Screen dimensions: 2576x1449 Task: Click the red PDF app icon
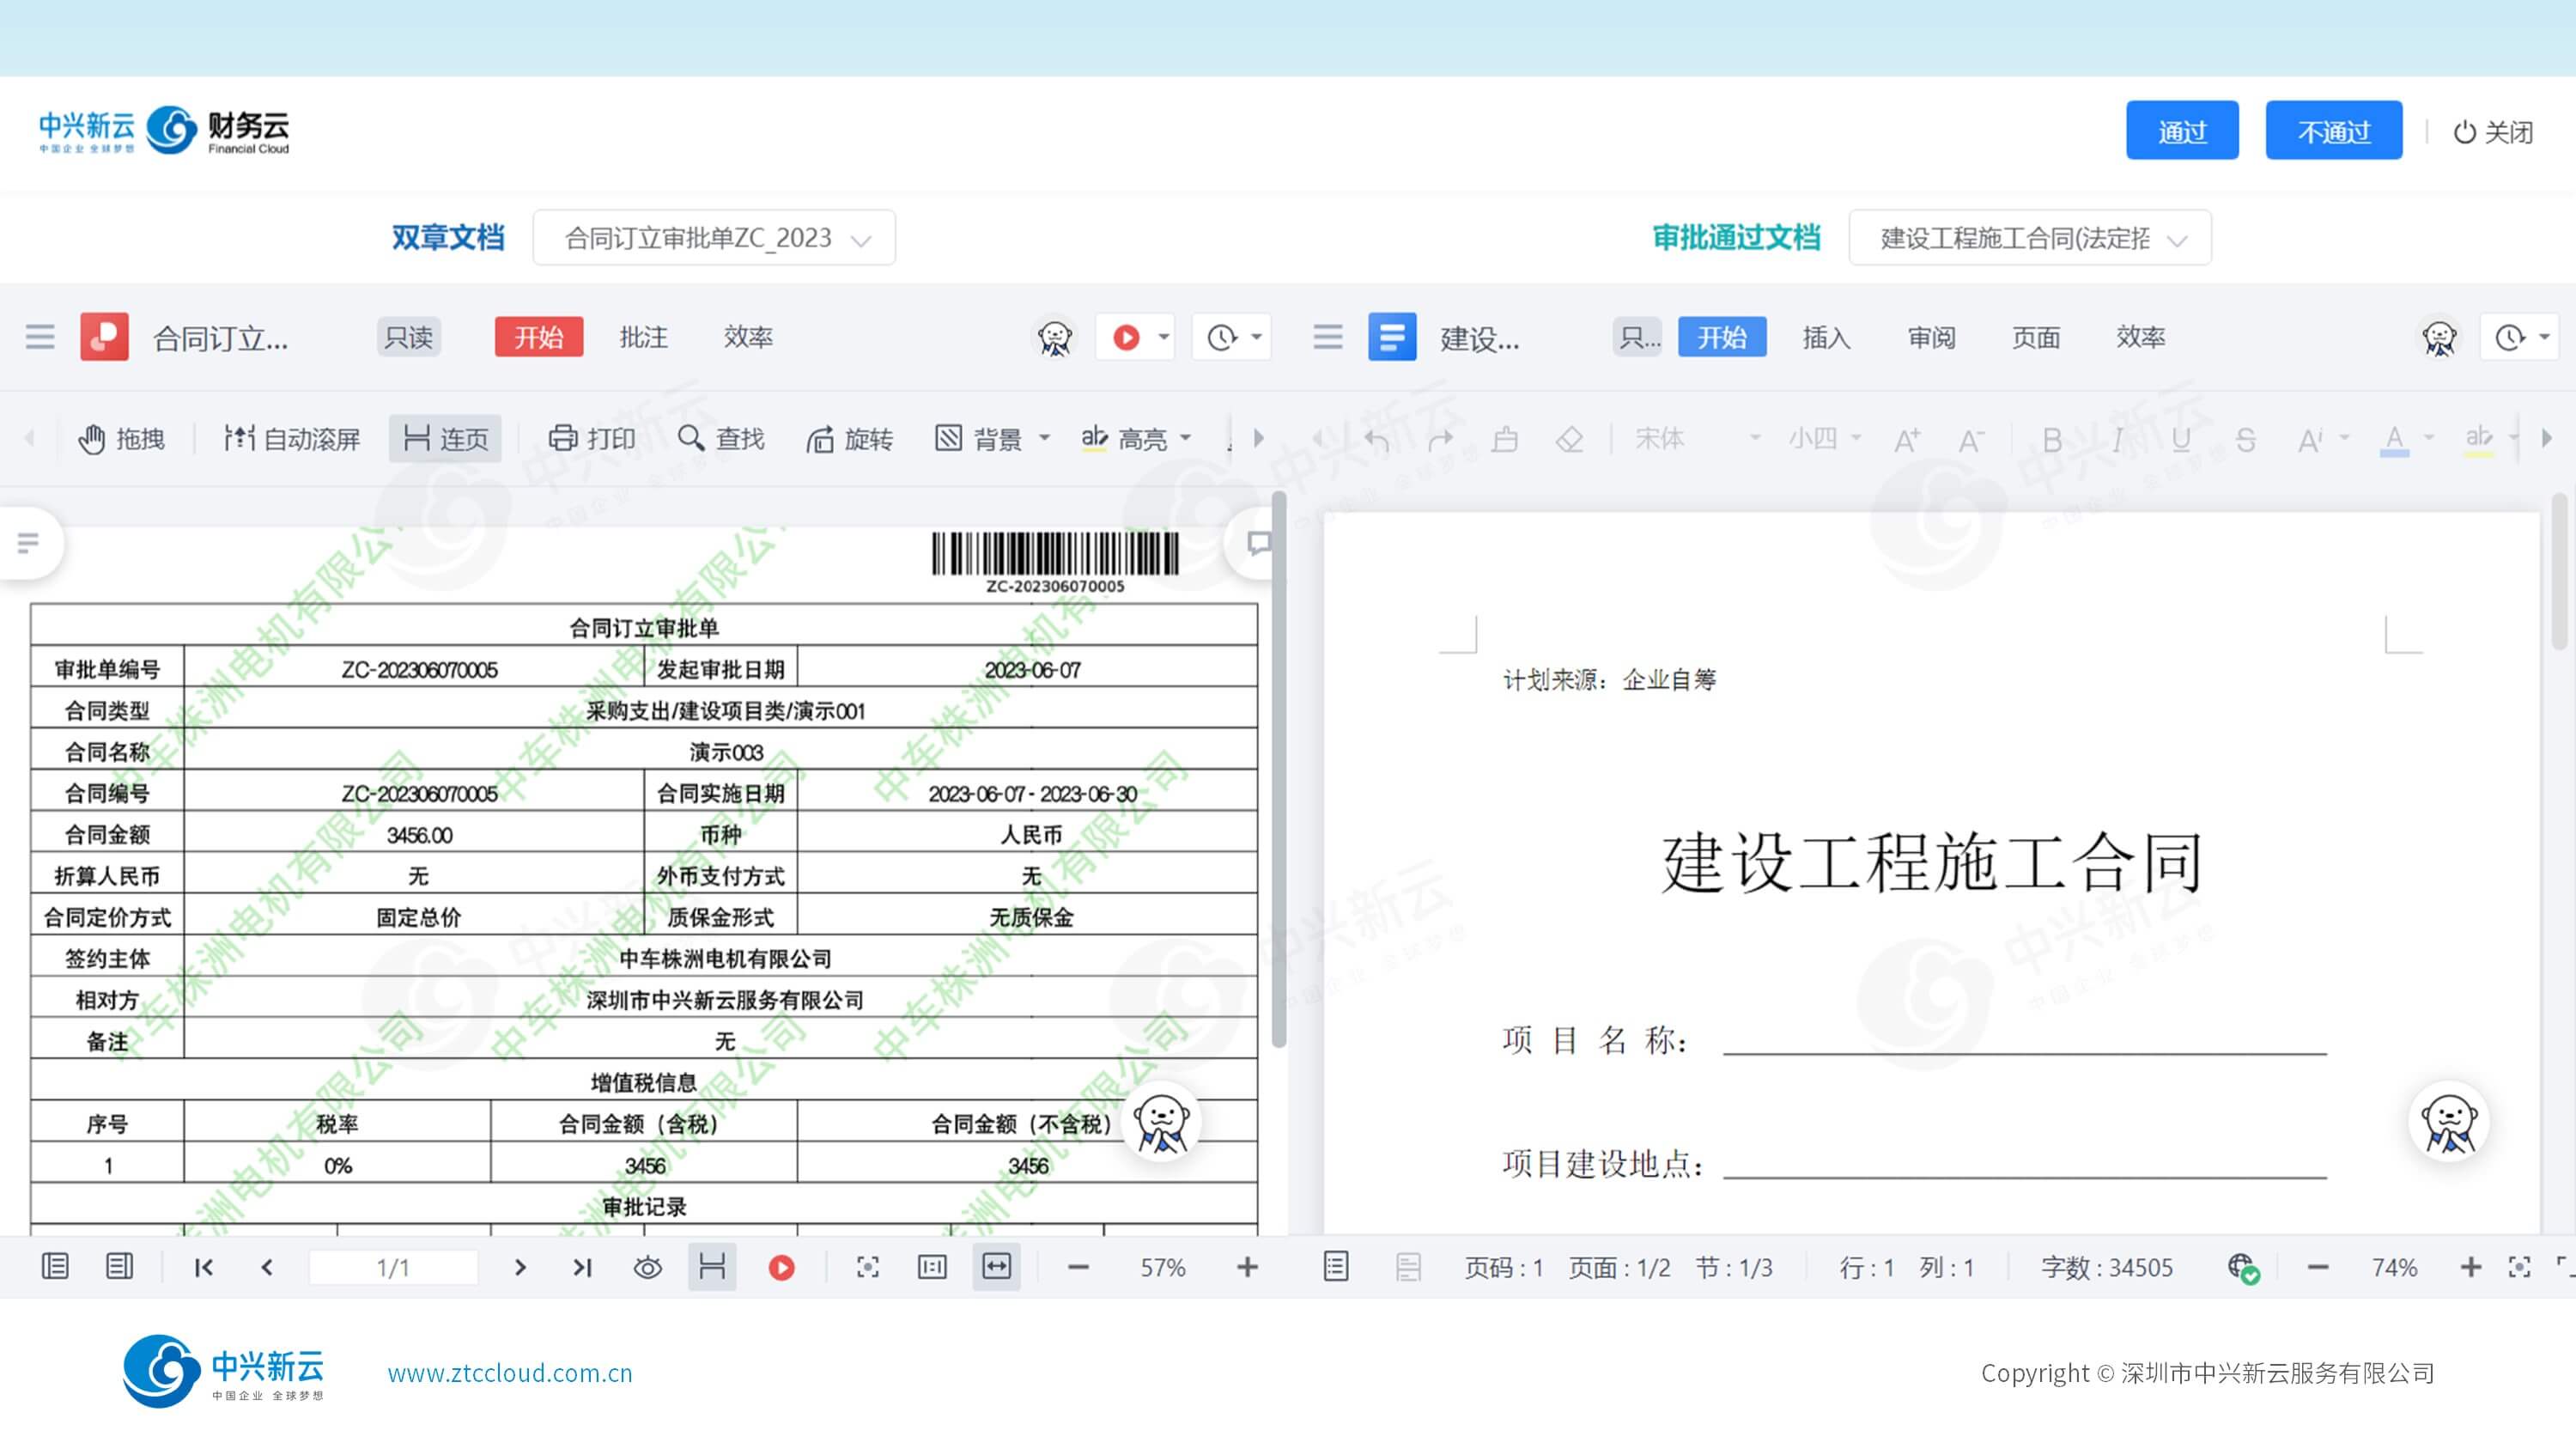(105, 337)
